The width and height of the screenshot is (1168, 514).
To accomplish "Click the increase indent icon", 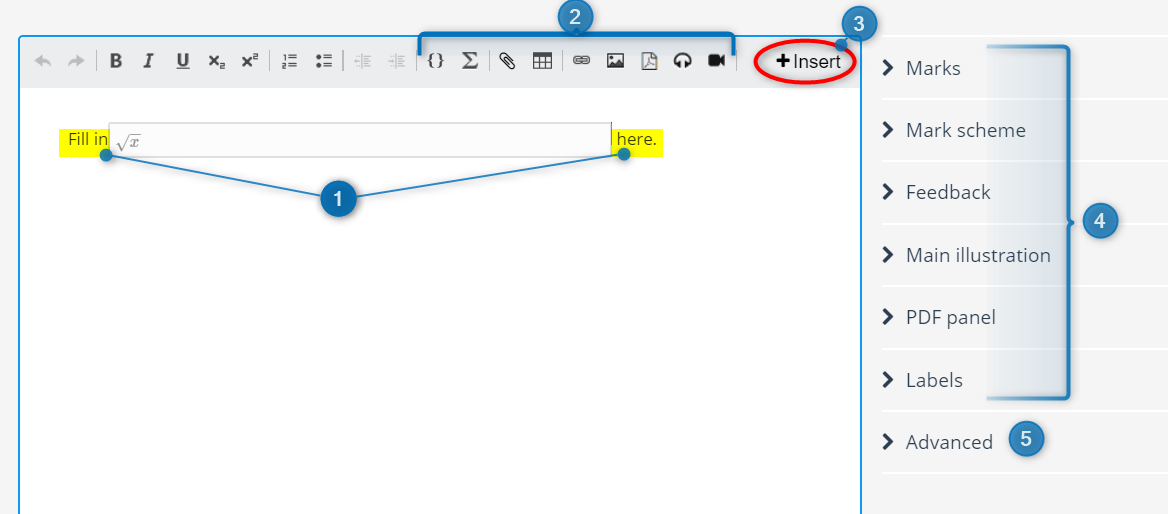I will point(397,62).
